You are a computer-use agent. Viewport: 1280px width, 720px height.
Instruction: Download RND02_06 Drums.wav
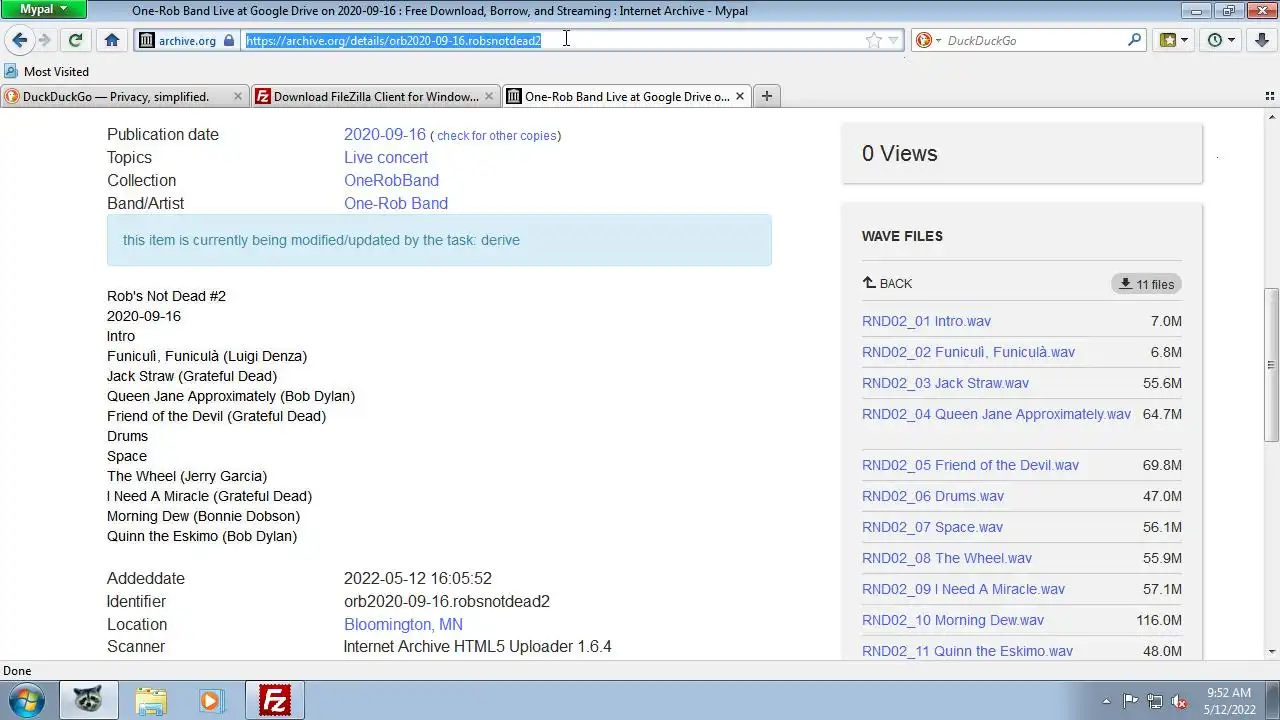pyautogui.click(x=933, y=496)
